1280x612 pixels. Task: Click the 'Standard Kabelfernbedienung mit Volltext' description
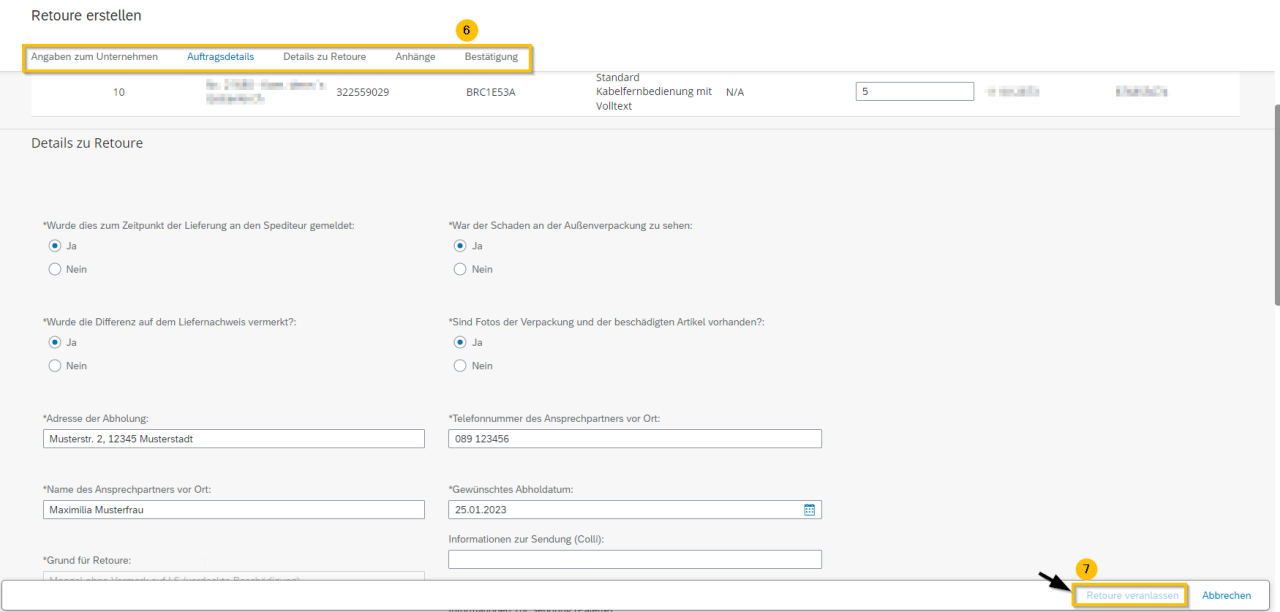click(654, 92)
